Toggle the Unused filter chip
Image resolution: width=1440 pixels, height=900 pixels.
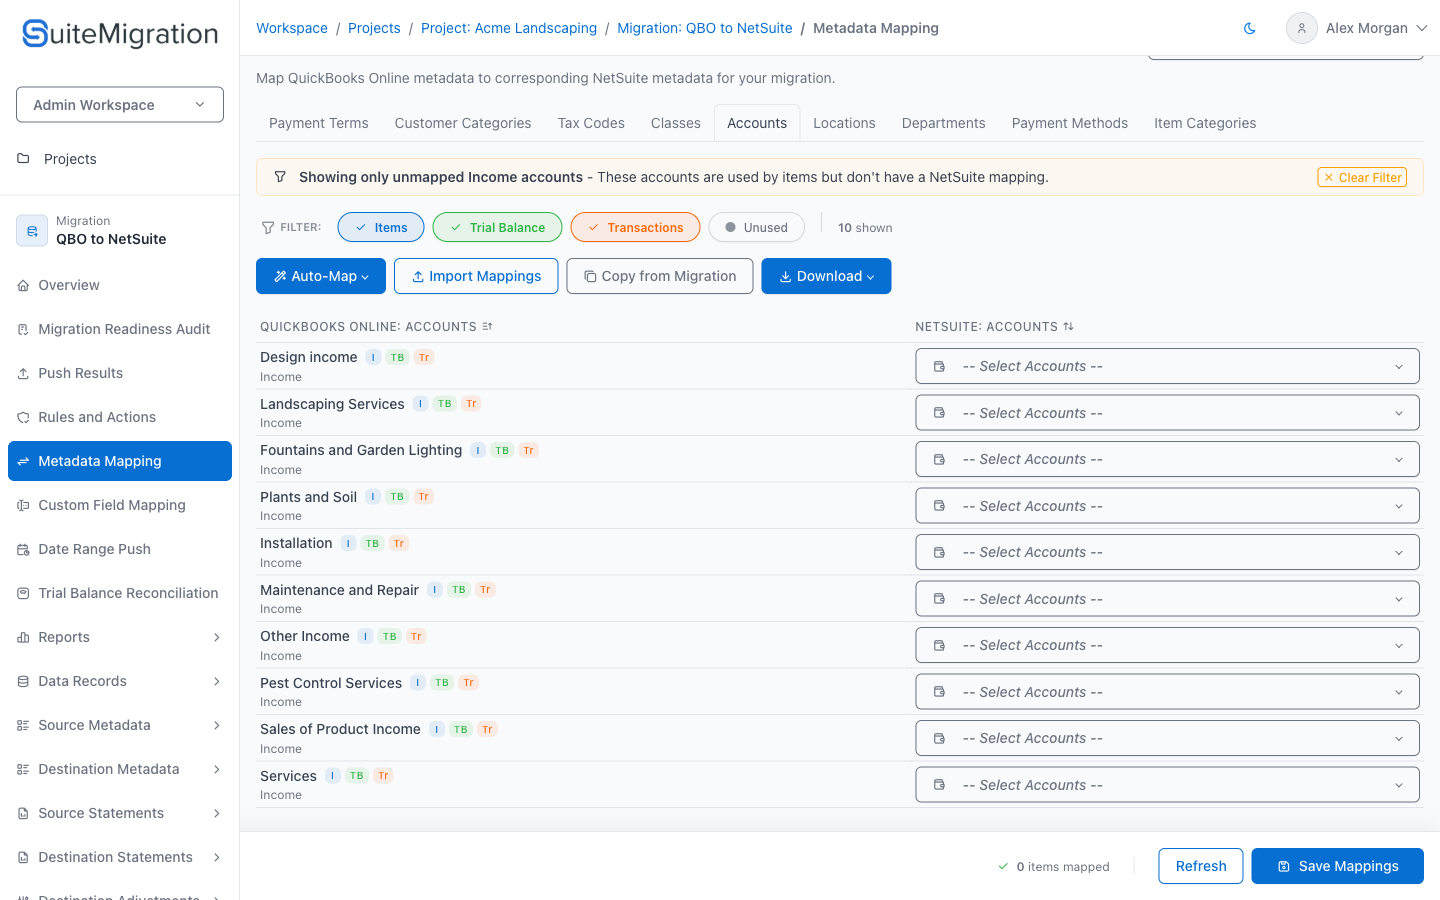[x=756, y=227]
